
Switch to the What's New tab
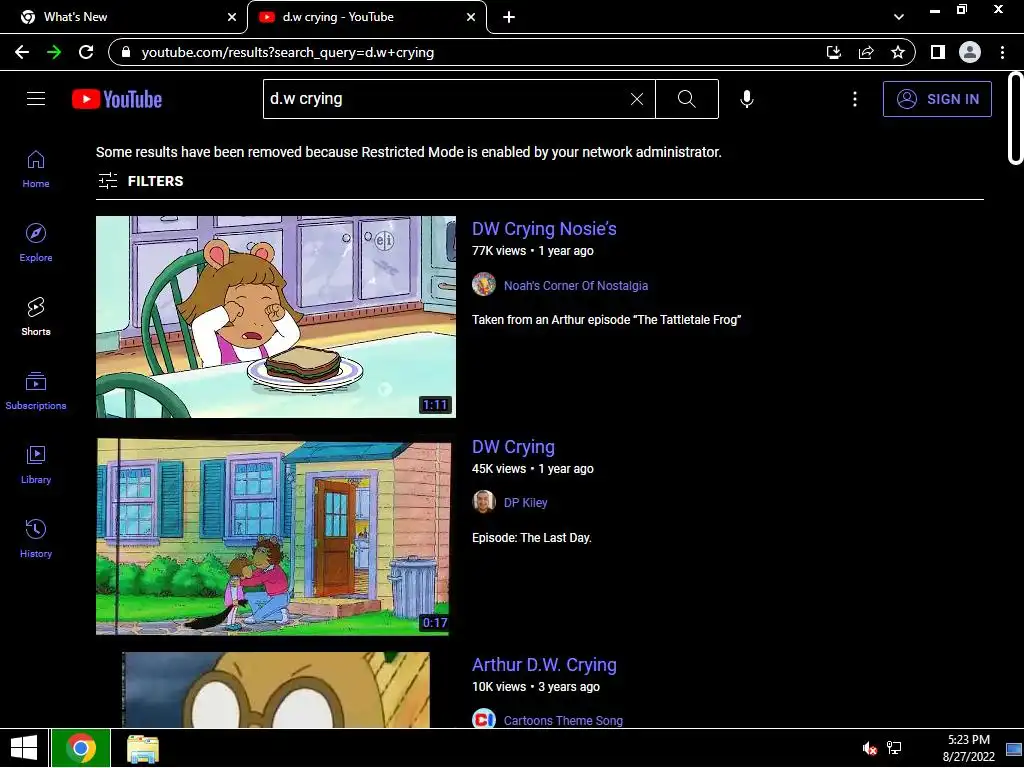pos(123,17)
